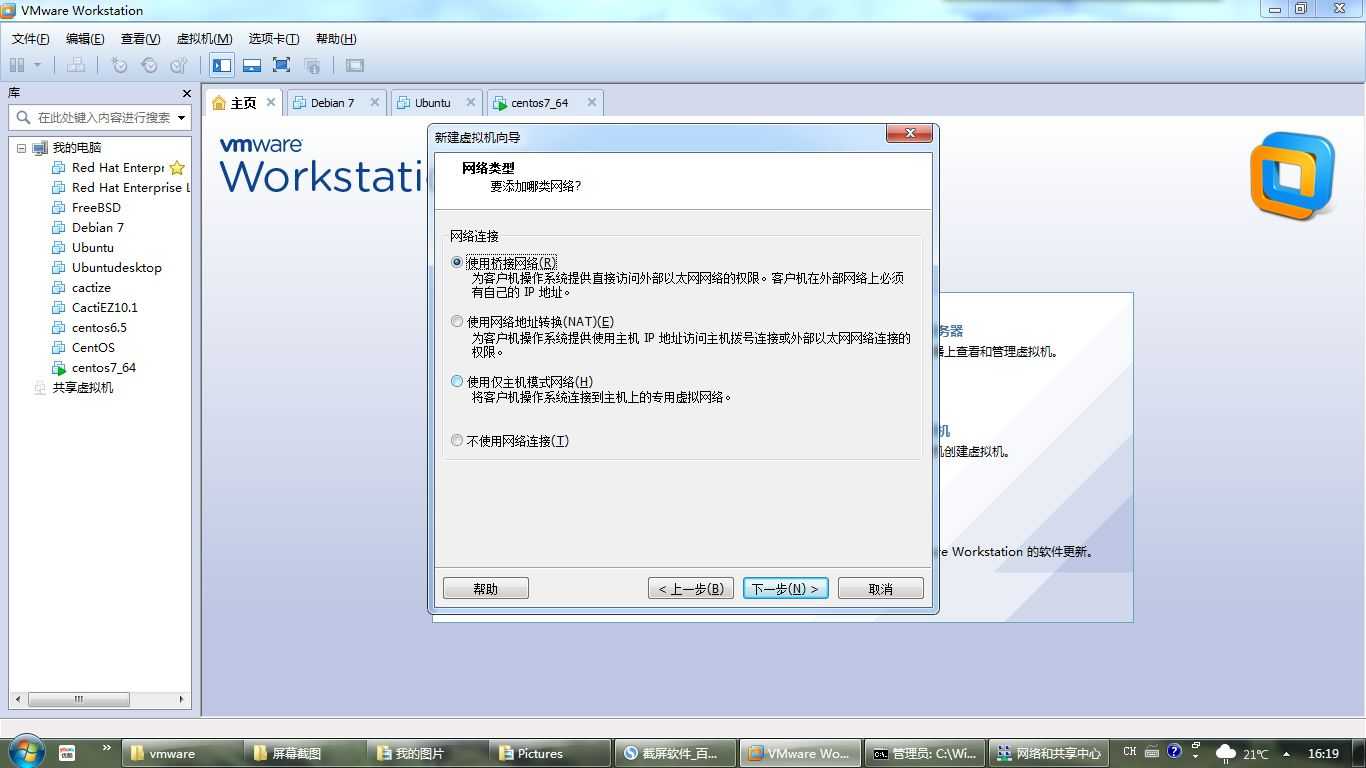1366x768 pixels.
Task: Open the Windows Start button
Action: tap(27, 750)
